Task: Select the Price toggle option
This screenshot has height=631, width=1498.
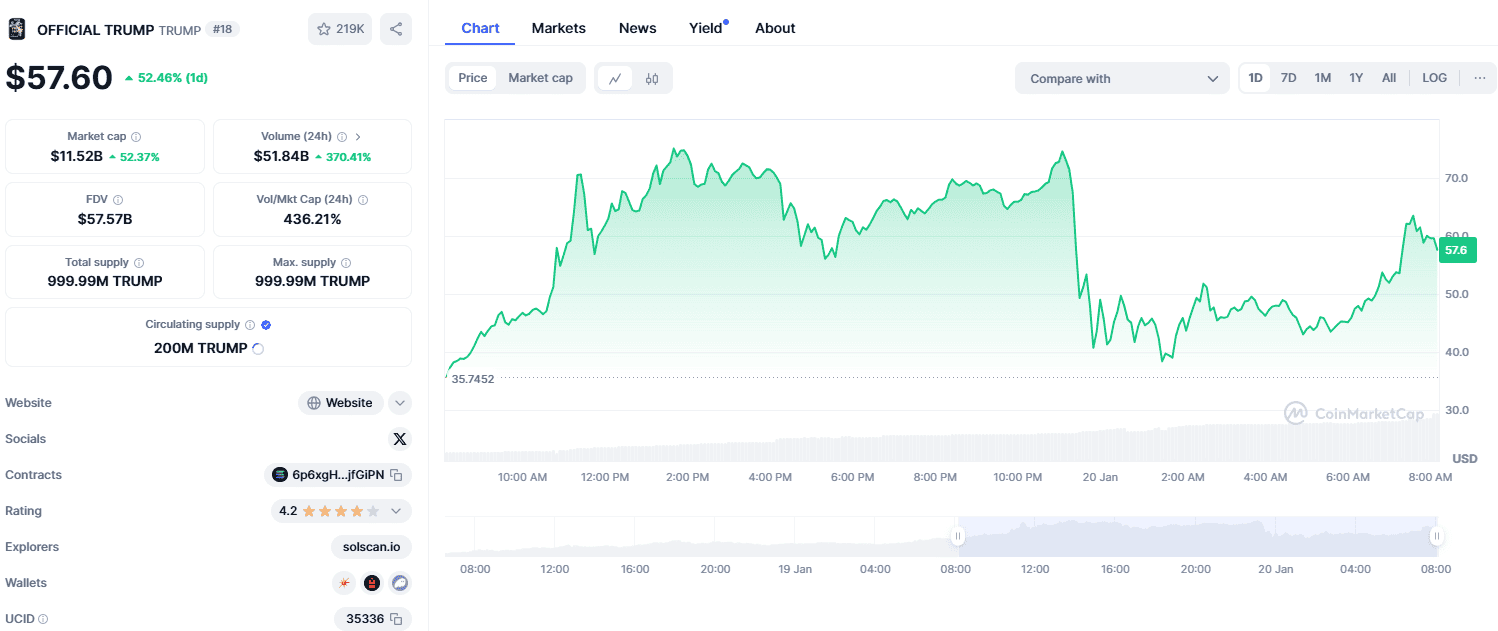Action: 472,77
